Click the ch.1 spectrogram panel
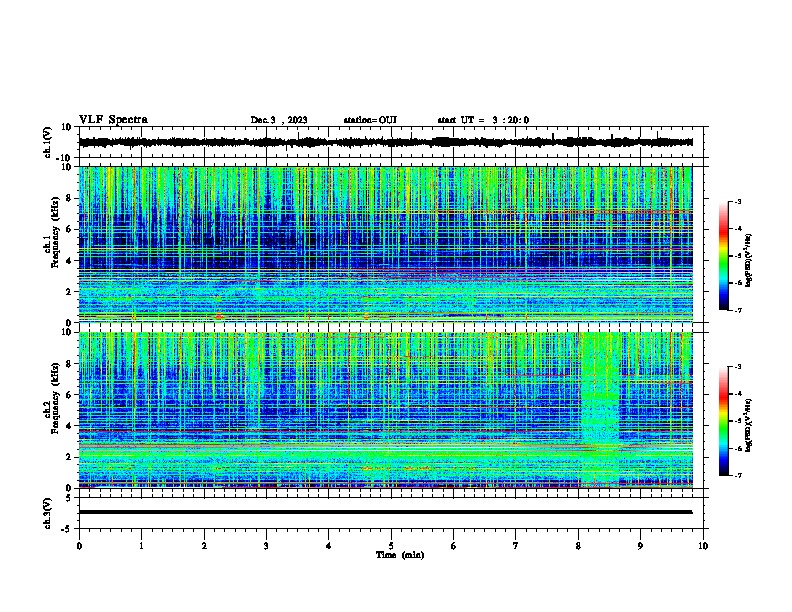Screen dimensions: 792x612 coord(385,244)
